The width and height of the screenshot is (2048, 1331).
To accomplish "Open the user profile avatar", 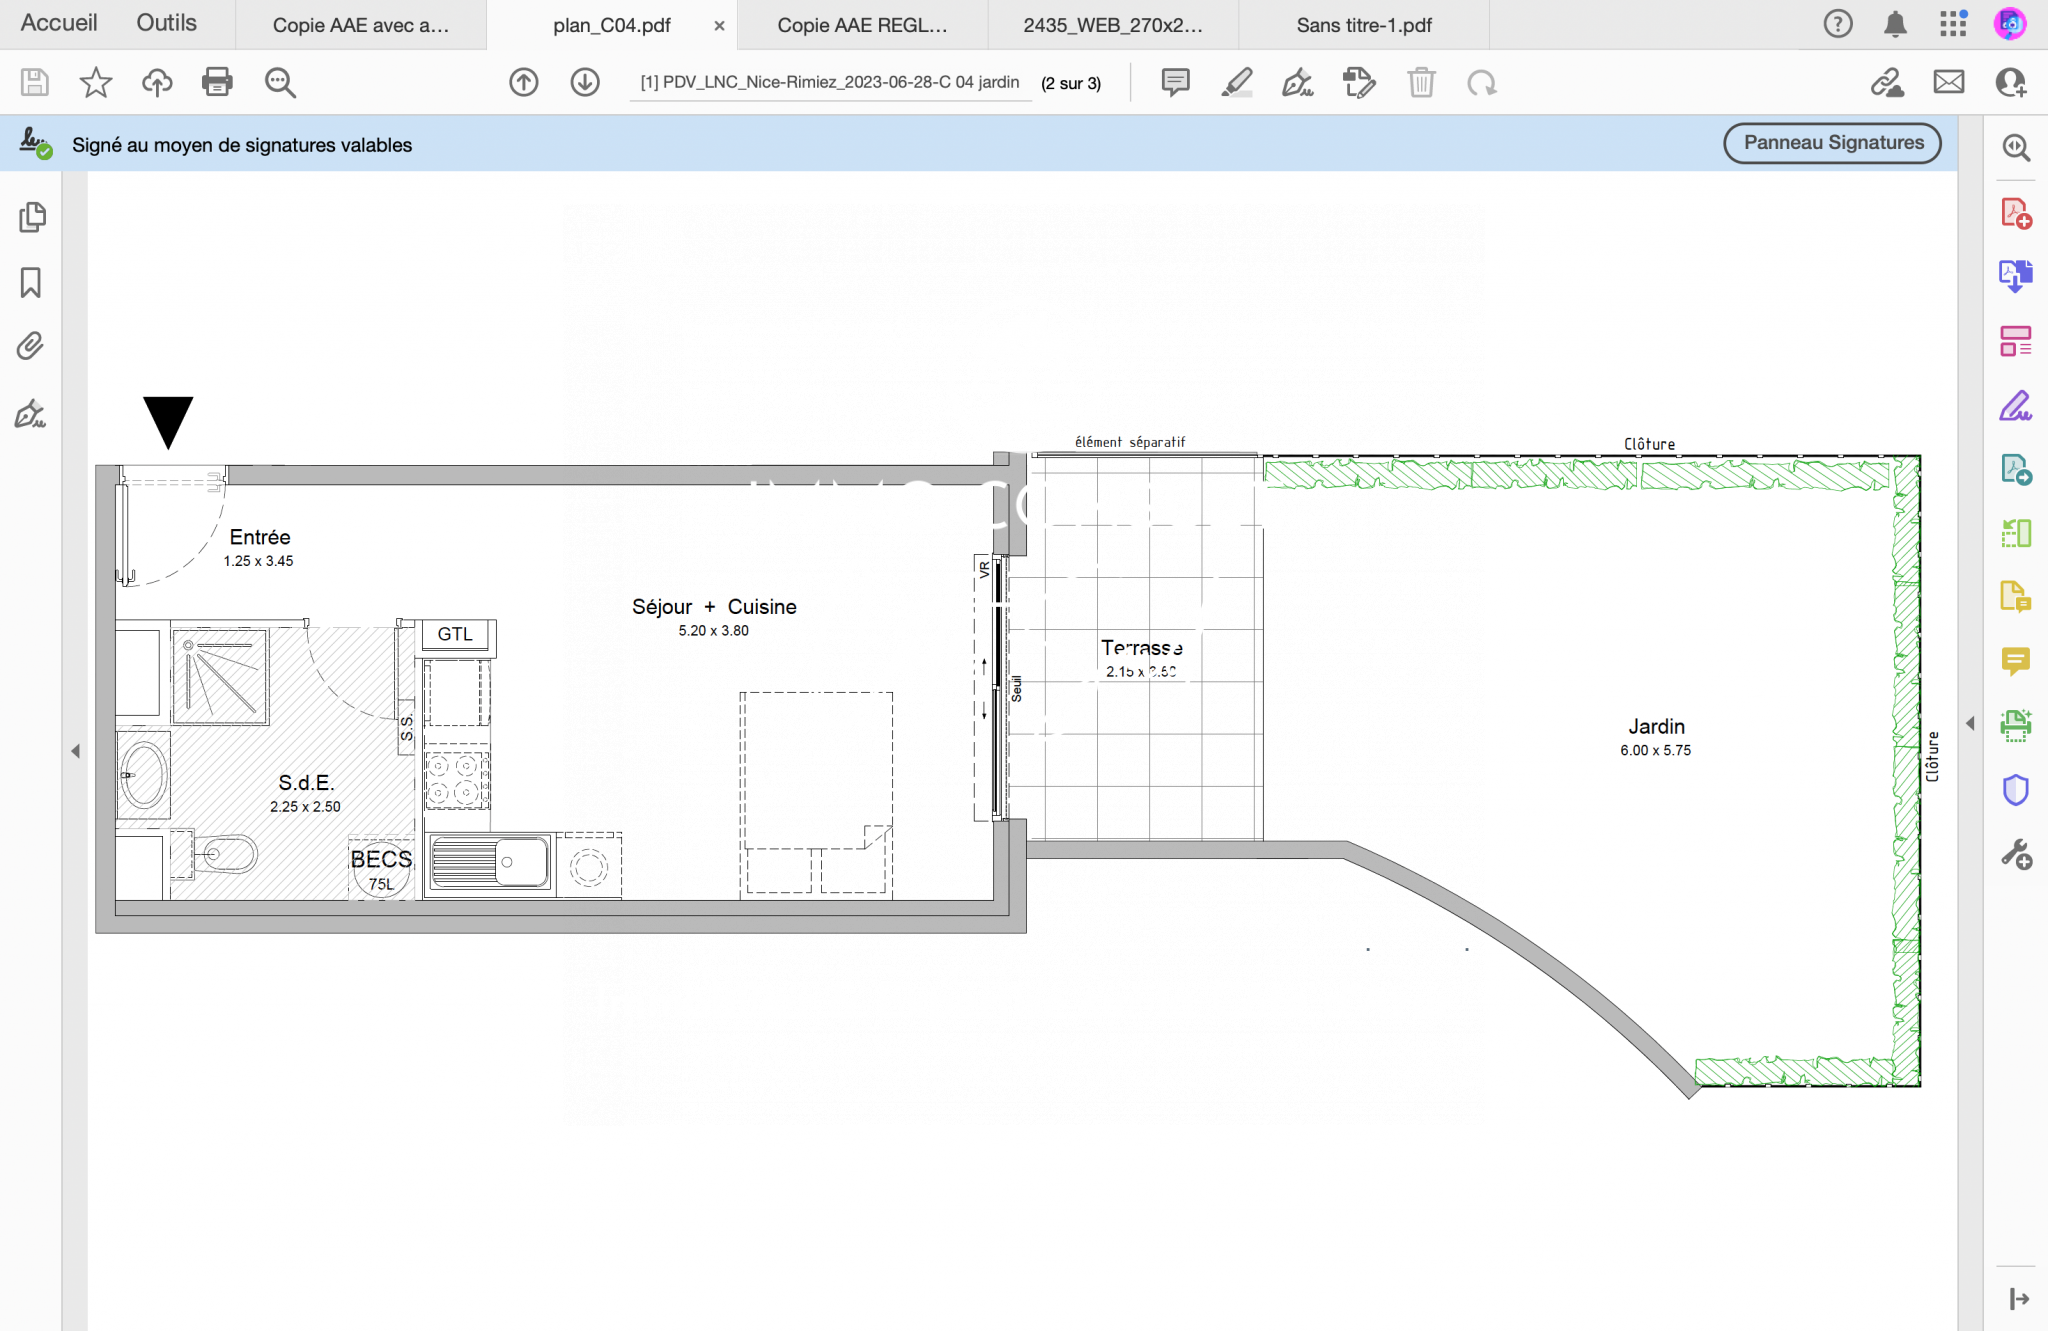I will [x=2010, y=24].
